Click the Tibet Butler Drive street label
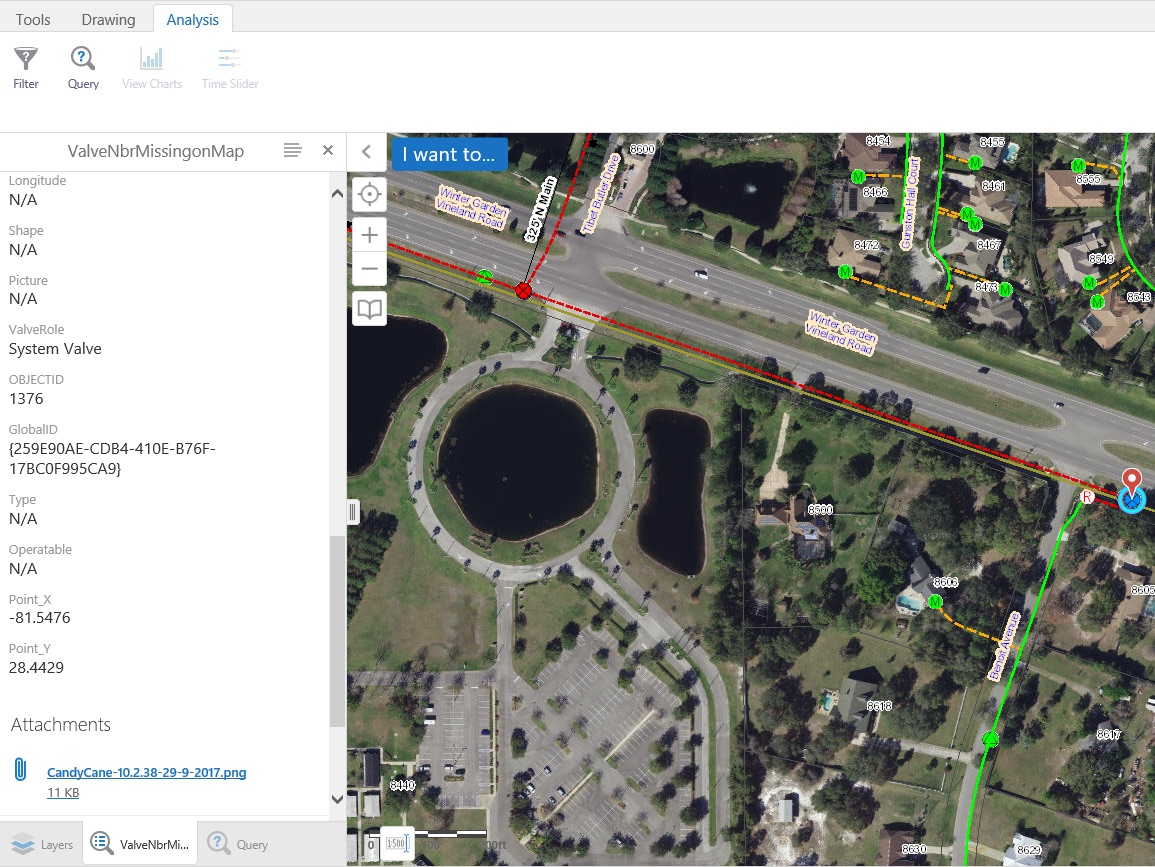 [x=601, y=194]
